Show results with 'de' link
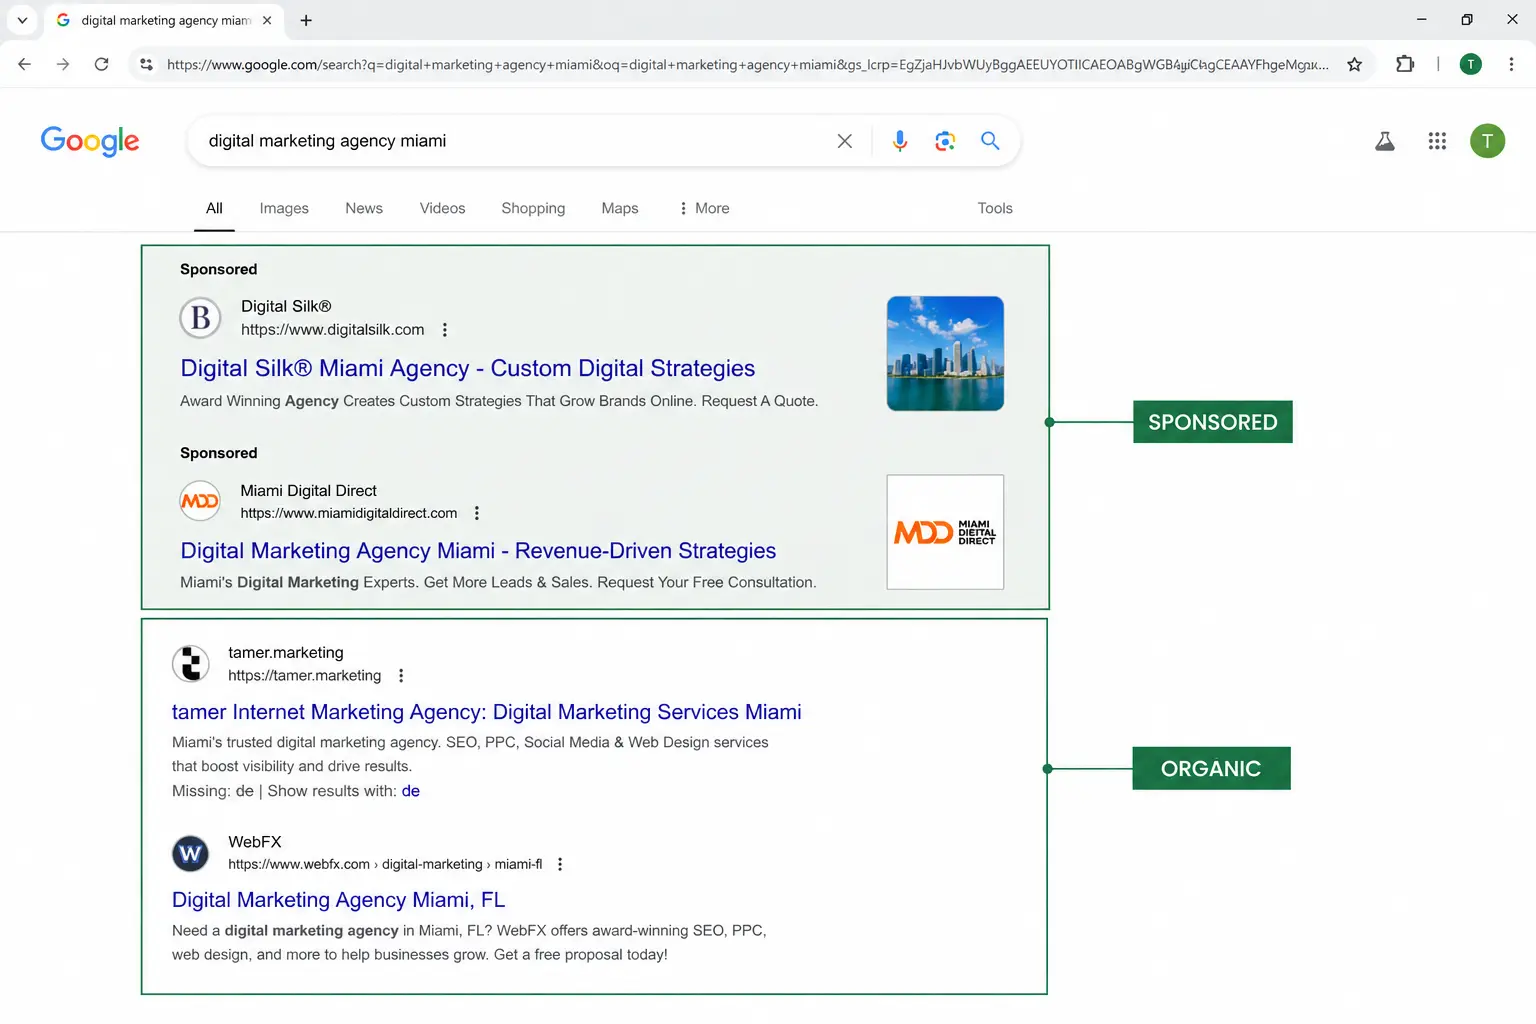This screenshot has width=1536, height=1024. (x=411, y=791)
